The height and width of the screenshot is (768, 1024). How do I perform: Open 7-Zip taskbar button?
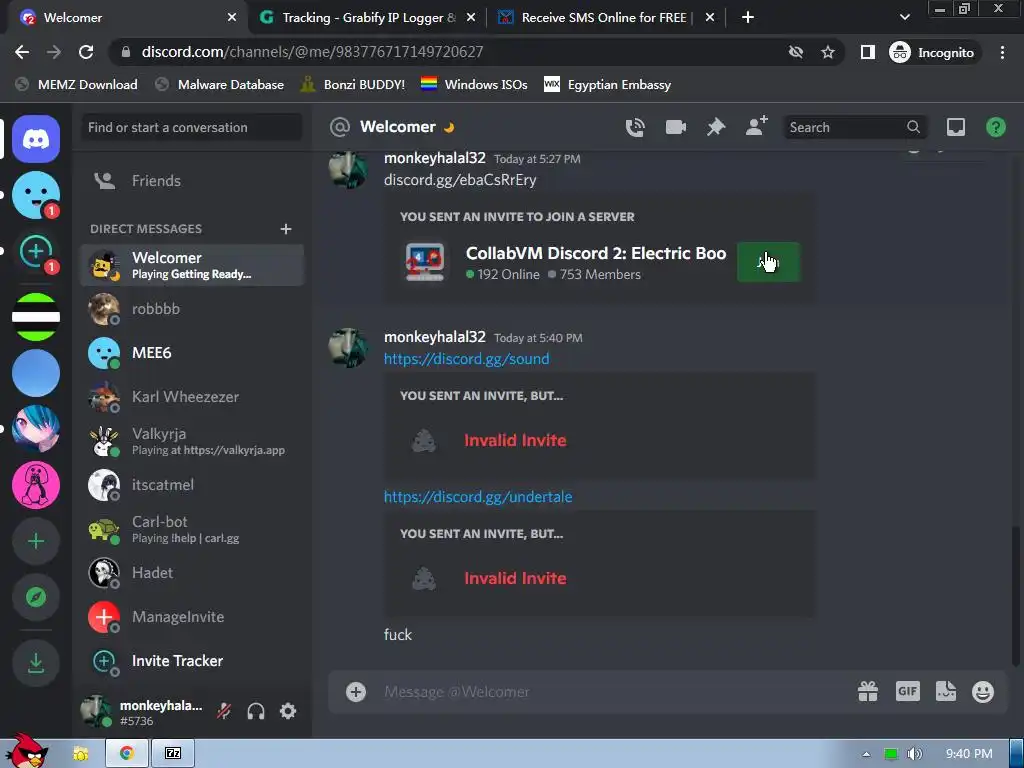coord(173,754)
